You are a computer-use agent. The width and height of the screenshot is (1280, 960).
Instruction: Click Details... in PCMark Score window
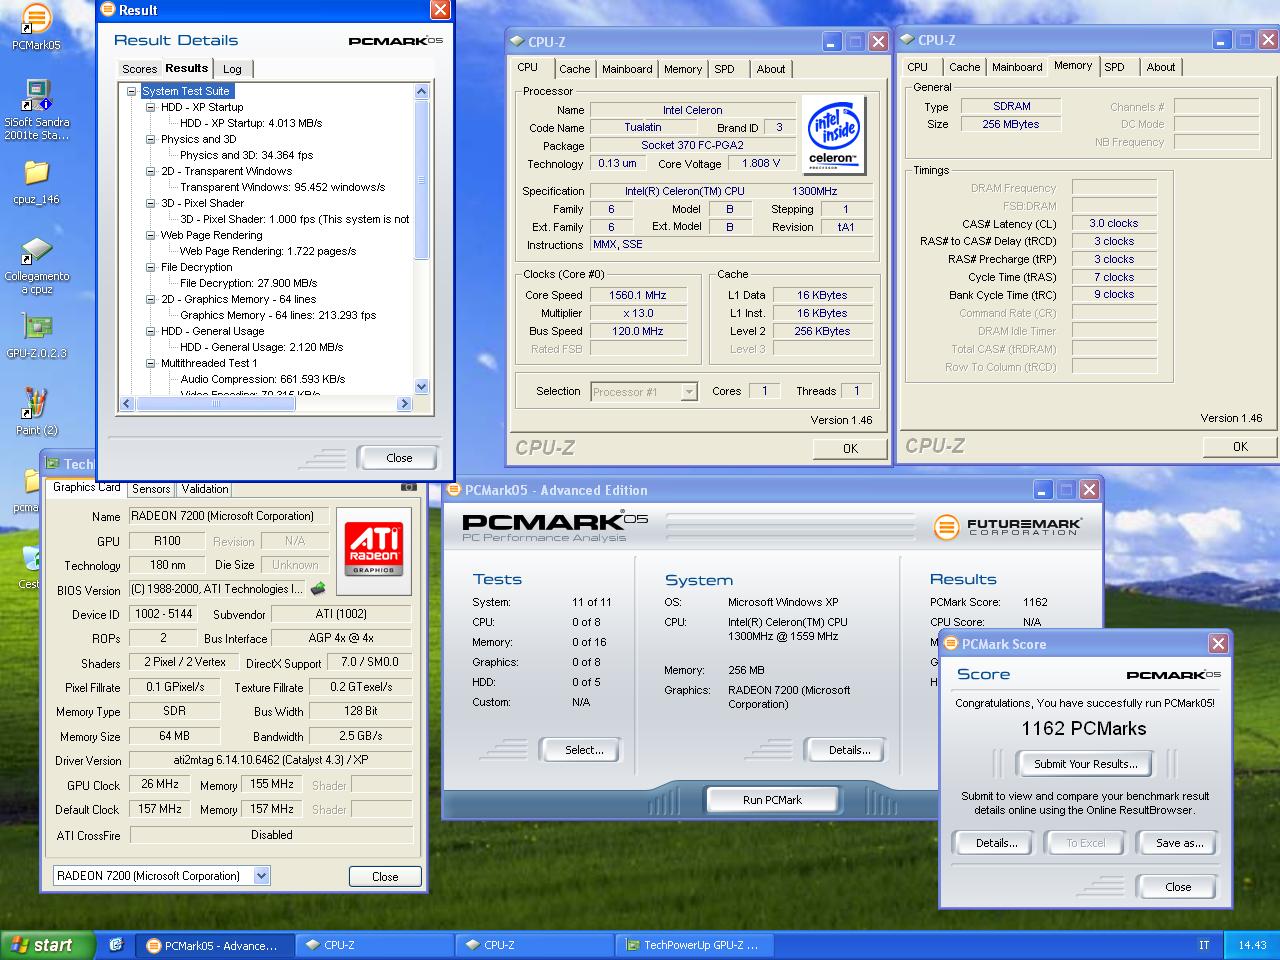(996, 843)
